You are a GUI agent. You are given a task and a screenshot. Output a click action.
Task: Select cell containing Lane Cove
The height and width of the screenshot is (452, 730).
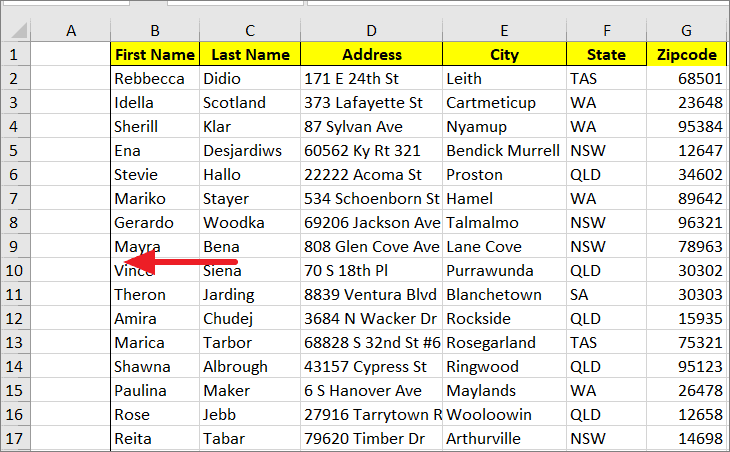[x=504, y=246]
